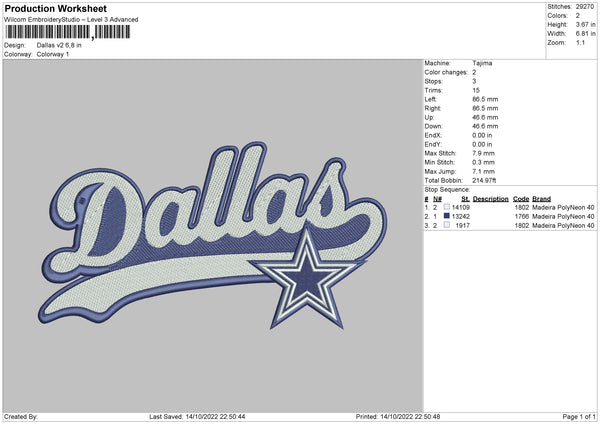The width and height of the screenshot is (600, 424).
Task: Click the Min Stitch value 0.3 mm
Action: tap(483, 163)
